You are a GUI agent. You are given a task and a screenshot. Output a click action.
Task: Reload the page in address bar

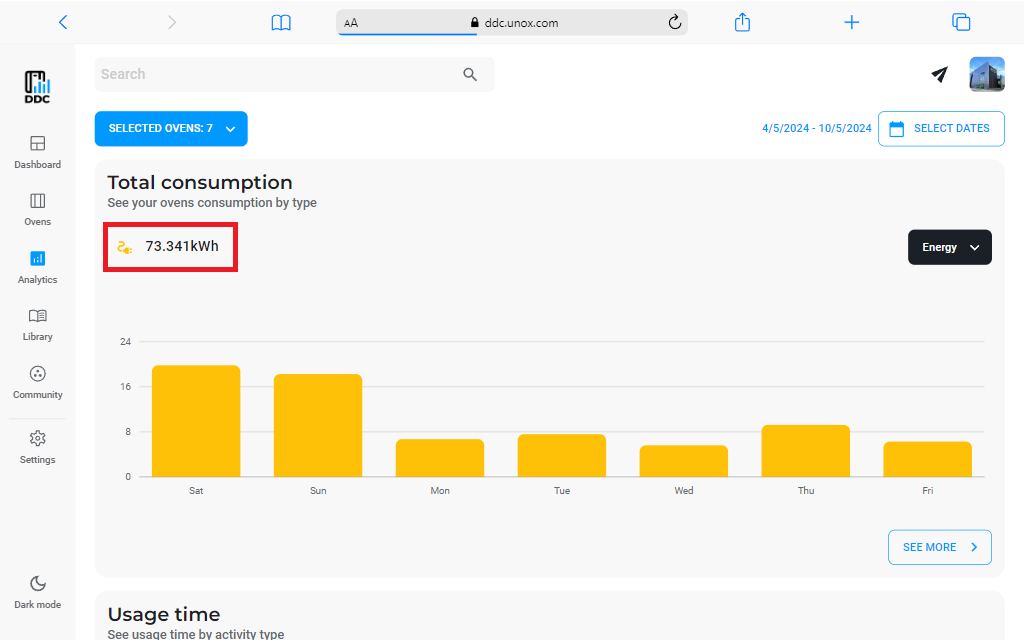pyautogui.click(x=674, y=22)
